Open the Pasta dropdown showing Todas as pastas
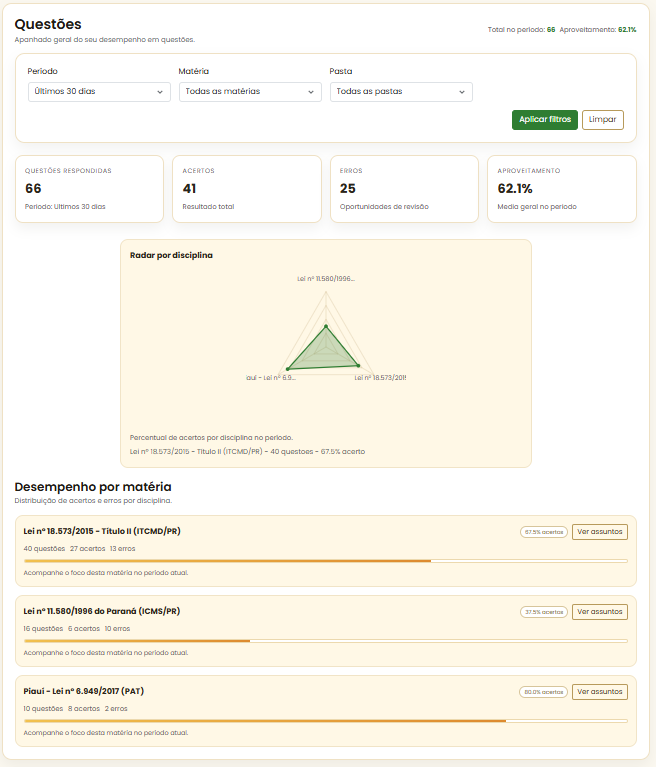 pyautogui.click(x=401, y=92)
